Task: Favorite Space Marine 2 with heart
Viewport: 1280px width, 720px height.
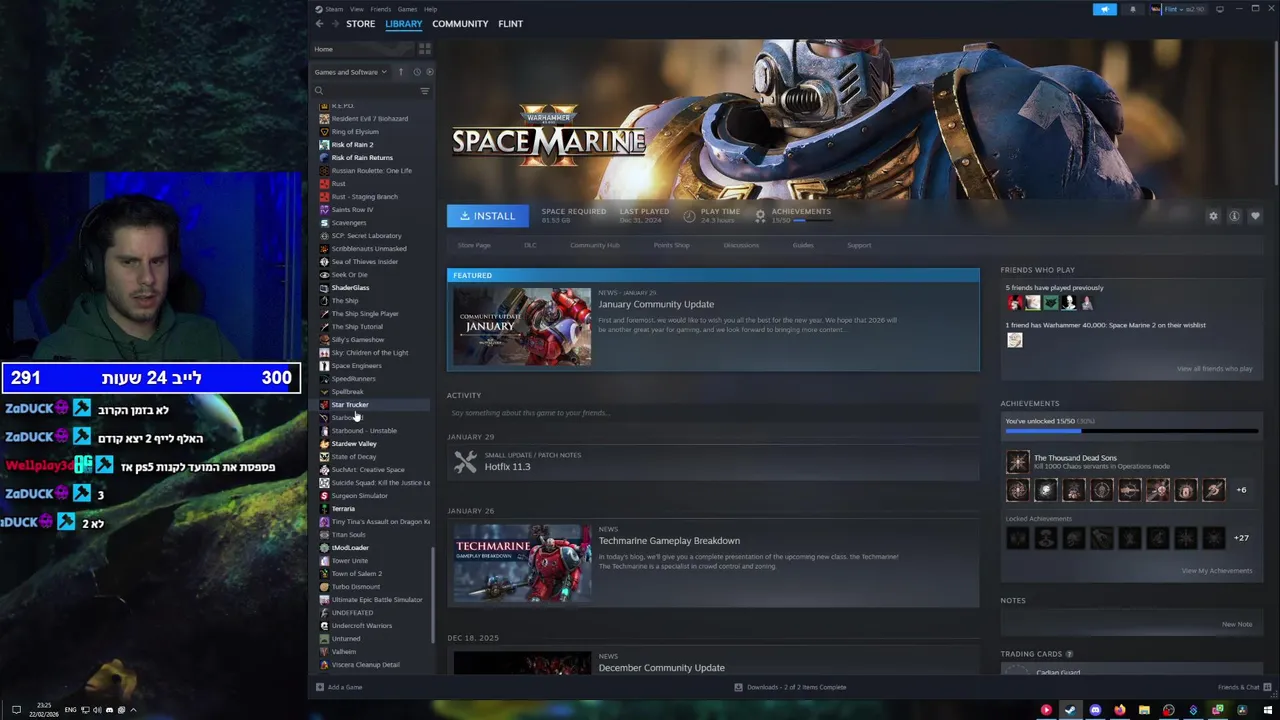Action: tap(1255, 216)
